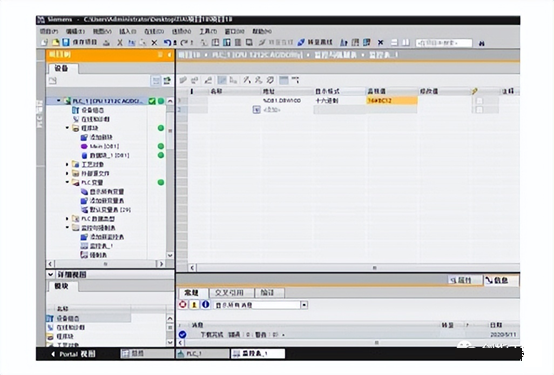554x375 pixels.
Task: Click the display format cell 十六进制
Action: tap(339, 101)
